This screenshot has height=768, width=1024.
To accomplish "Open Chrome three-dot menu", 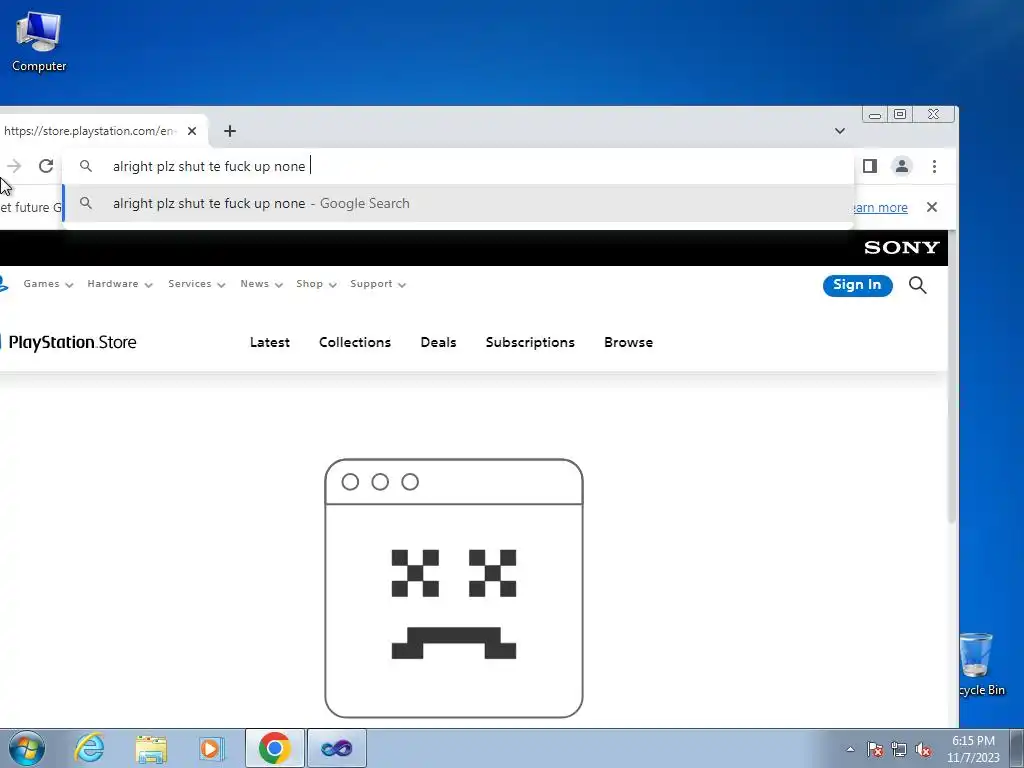I will [x=935, y=166].
